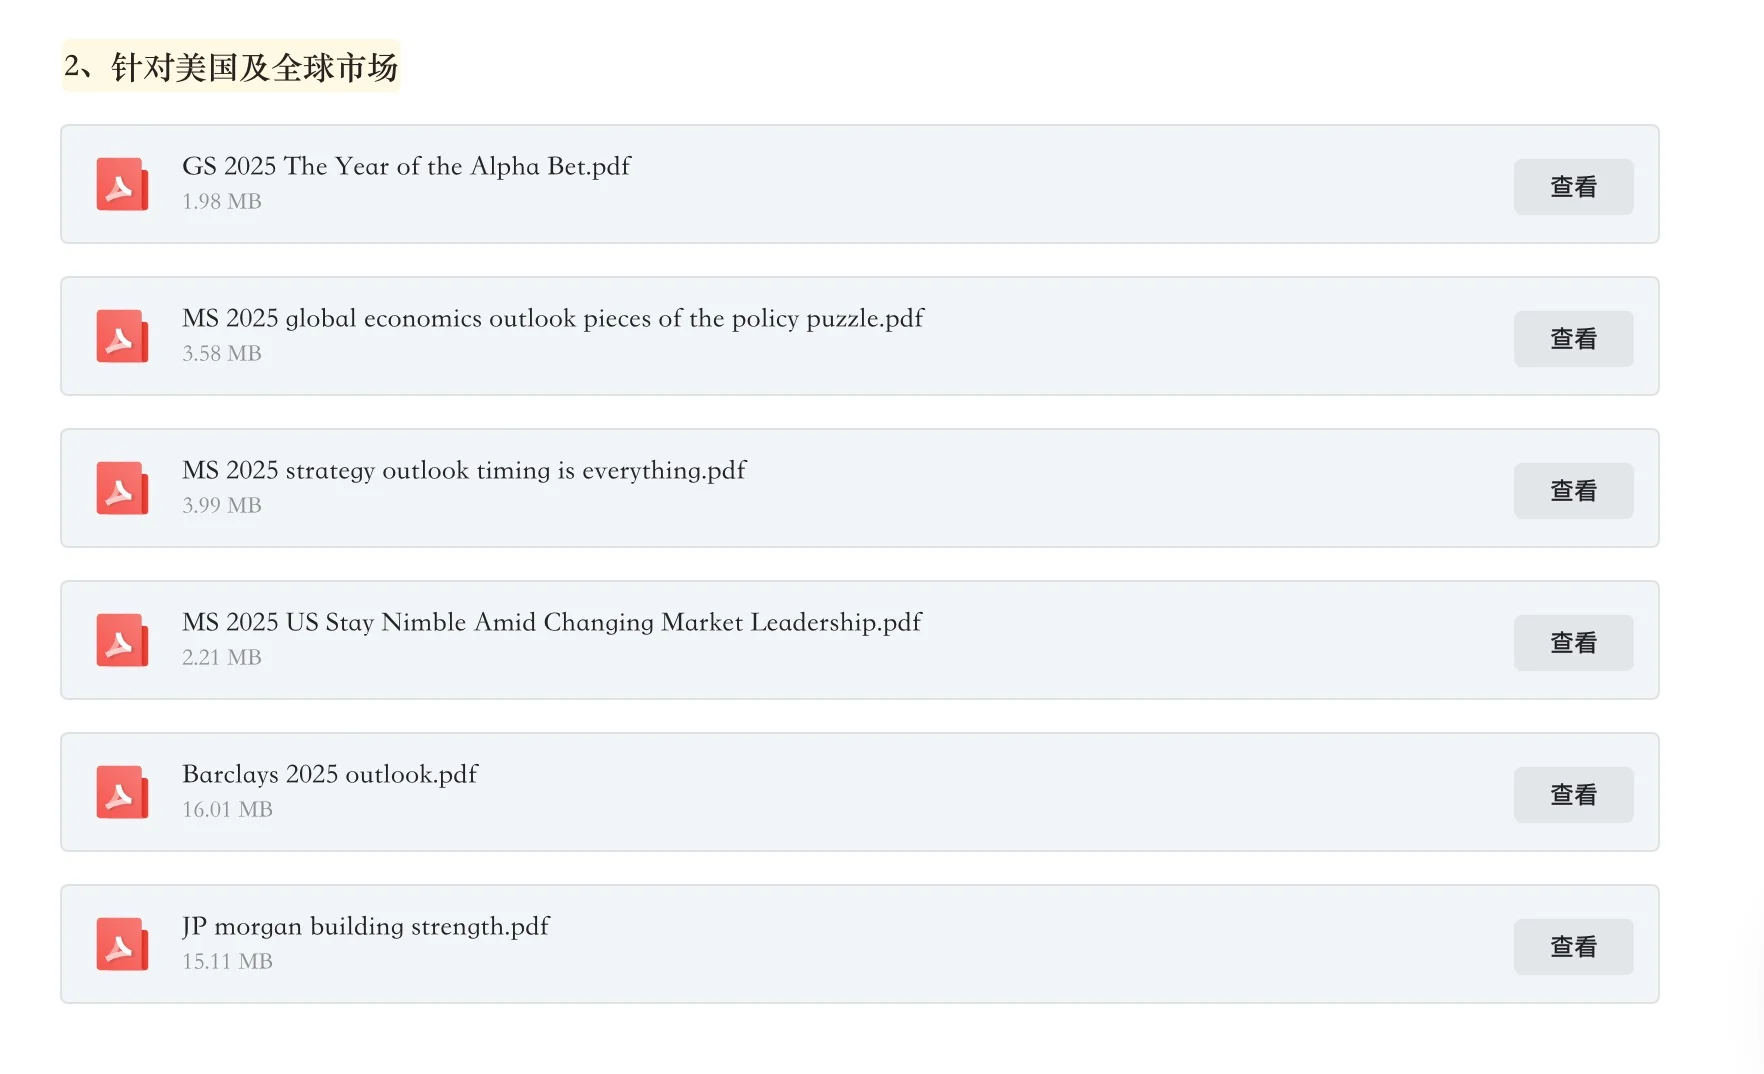Click PDF icon for MS global economics outlook
Screen dimensions: 1764x1074
coord(122,336)
